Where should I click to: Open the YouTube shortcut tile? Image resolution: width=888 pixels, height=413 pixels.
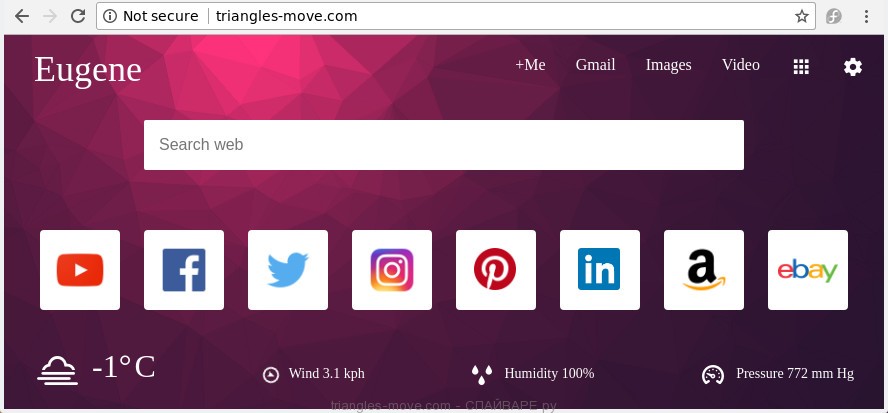80,270
